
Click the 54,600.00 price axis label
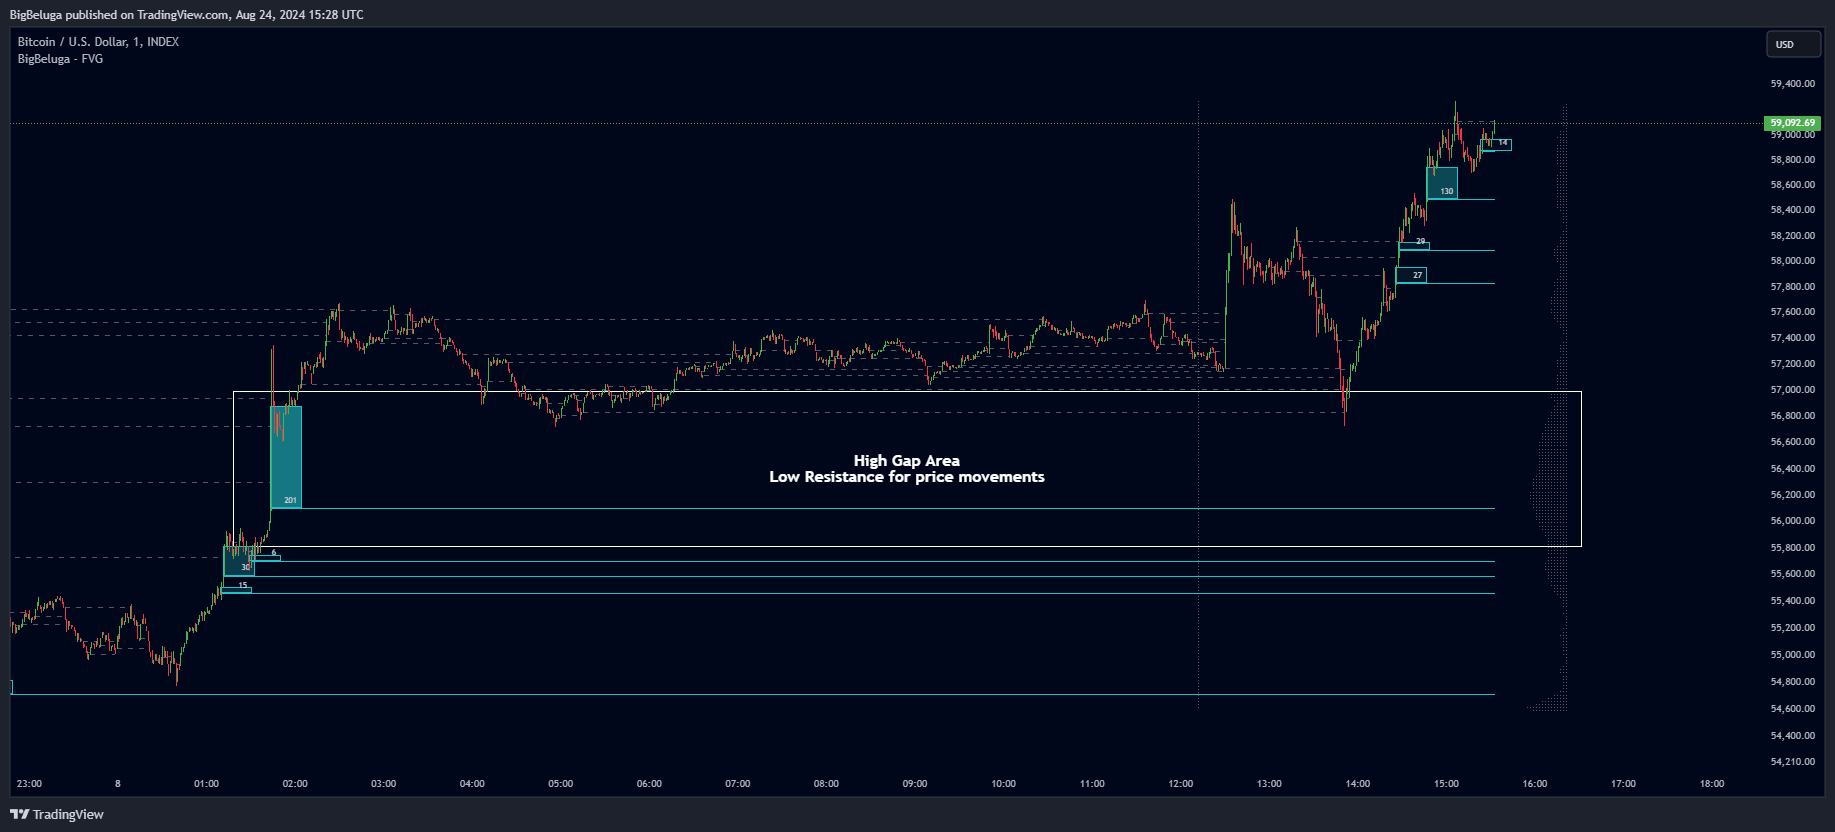[x=1793, y=709]
